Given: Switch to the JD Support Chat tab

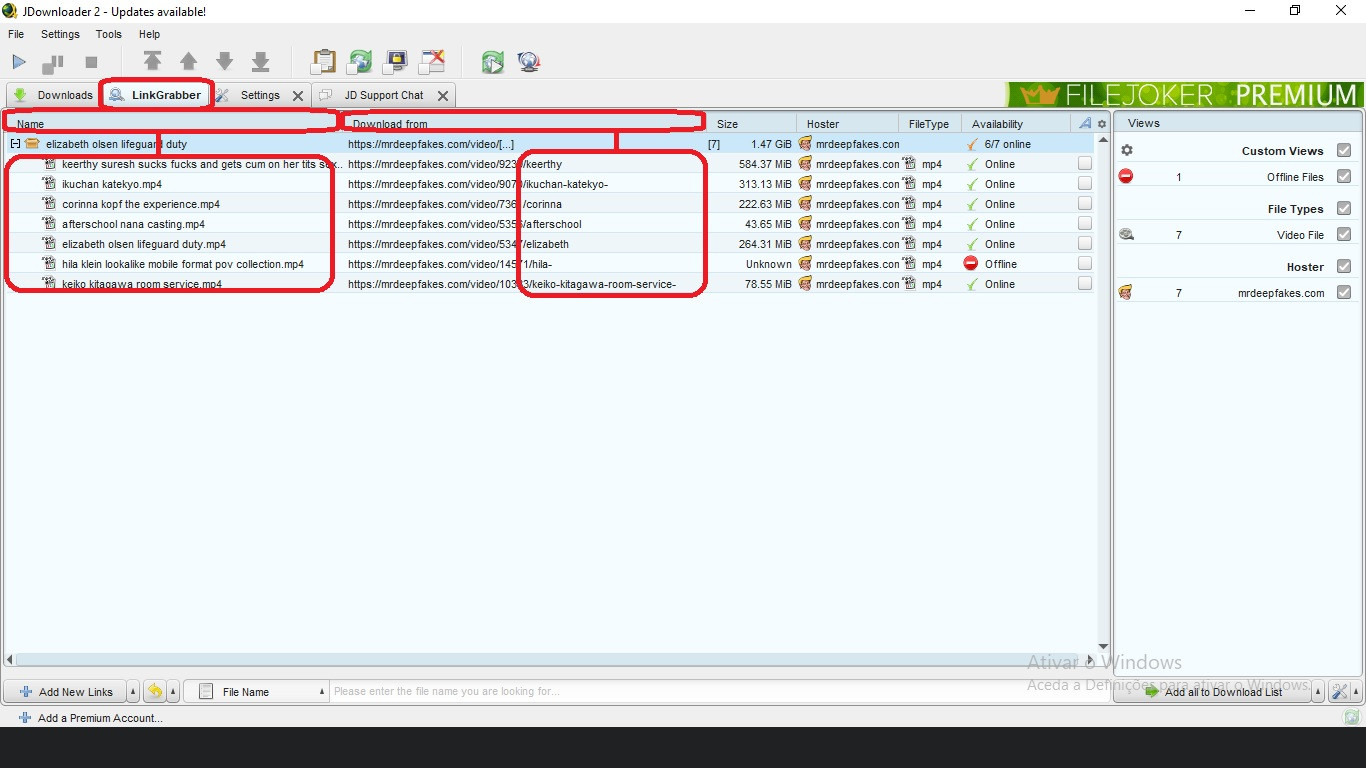Looking at the screenshot, I should 383,95.
